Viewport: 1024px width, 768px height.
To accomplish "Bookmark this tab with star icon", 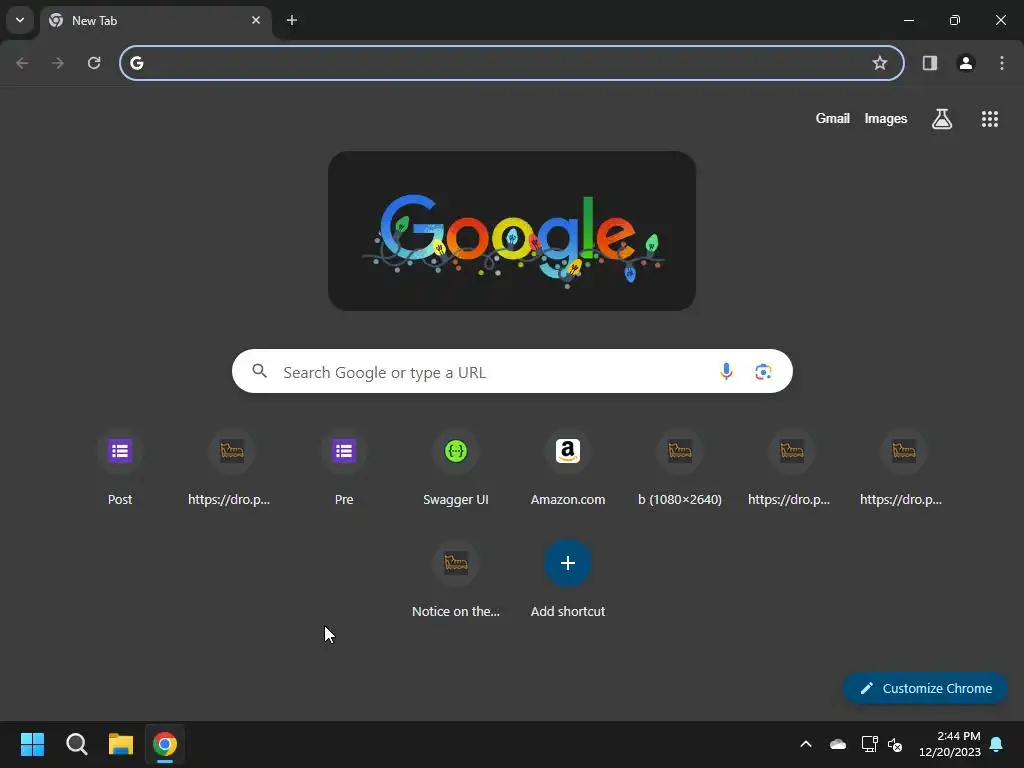I will click(880, 63).
